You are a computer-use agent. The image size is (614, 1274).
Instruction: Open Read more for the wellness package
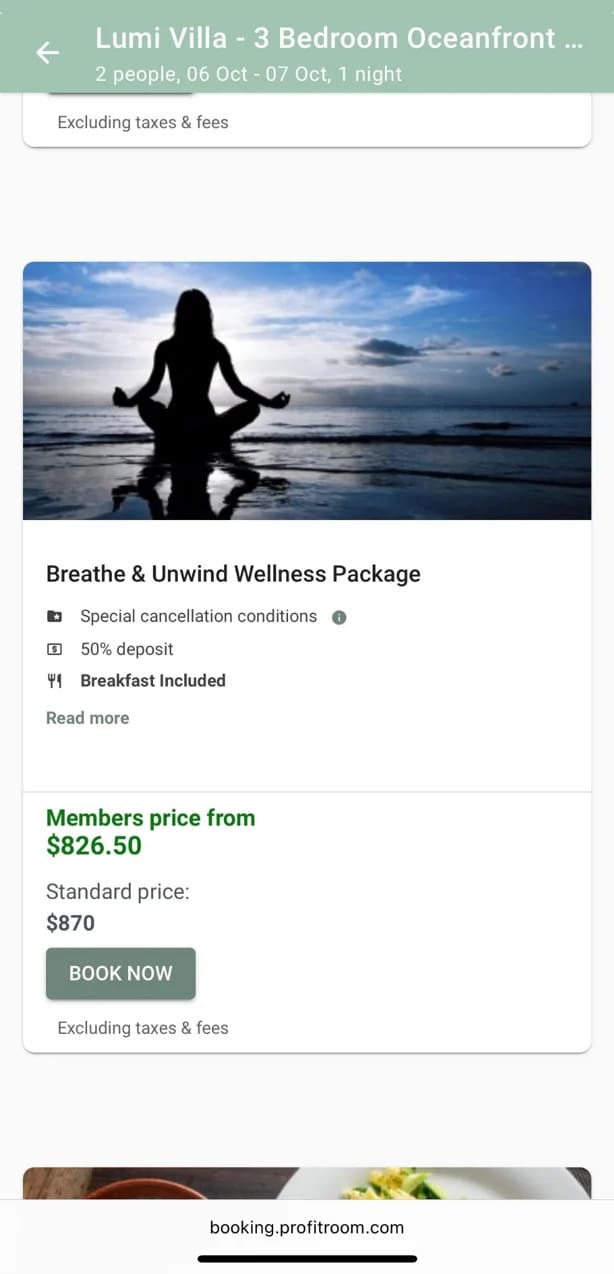pyautogui.click(x=87, y=718)
